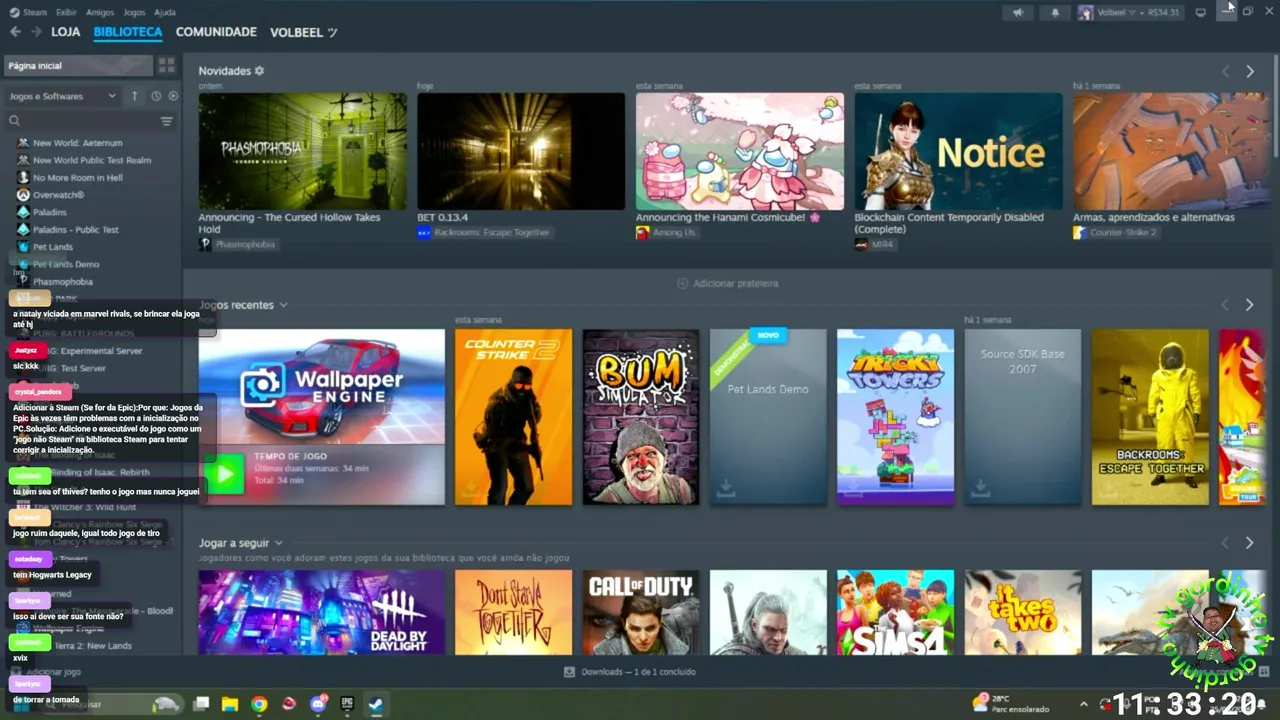Toggle the recent activity clock filter
Screen dimensions: 1280x720
tap(156, 96)
